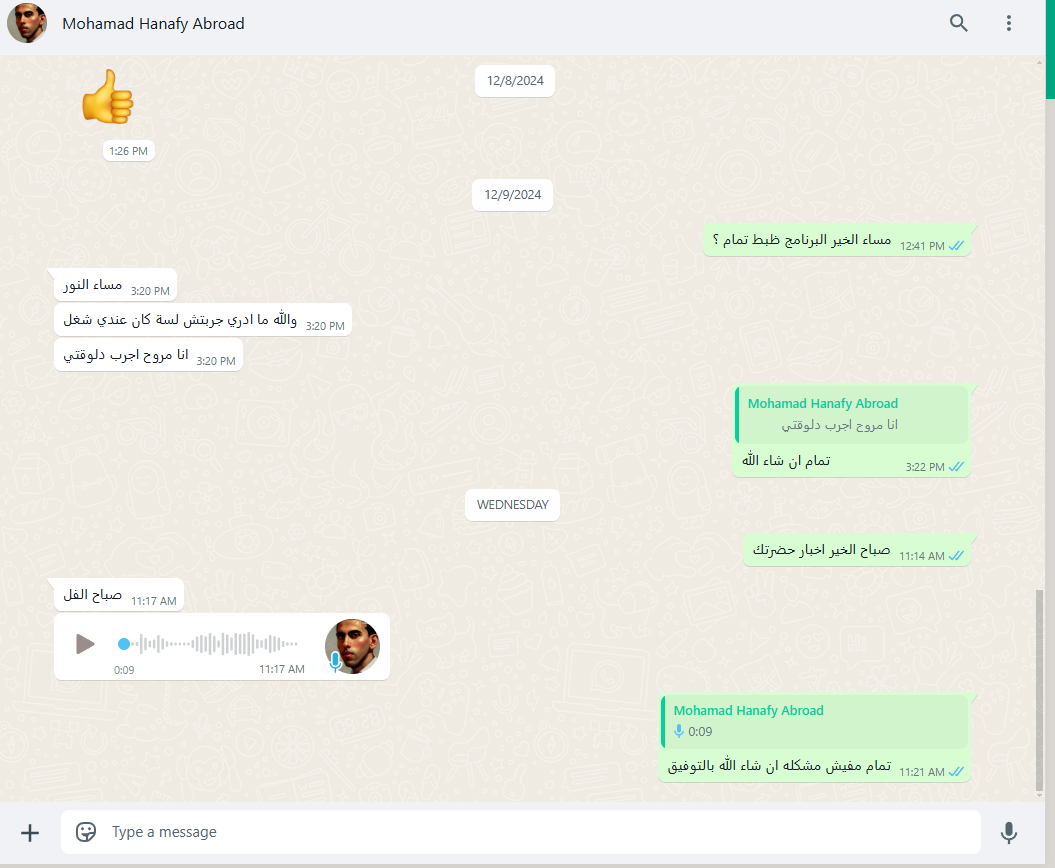Click the sender avatar on voice message
This screenshot has width=1055, height=868.
(353, 646)
